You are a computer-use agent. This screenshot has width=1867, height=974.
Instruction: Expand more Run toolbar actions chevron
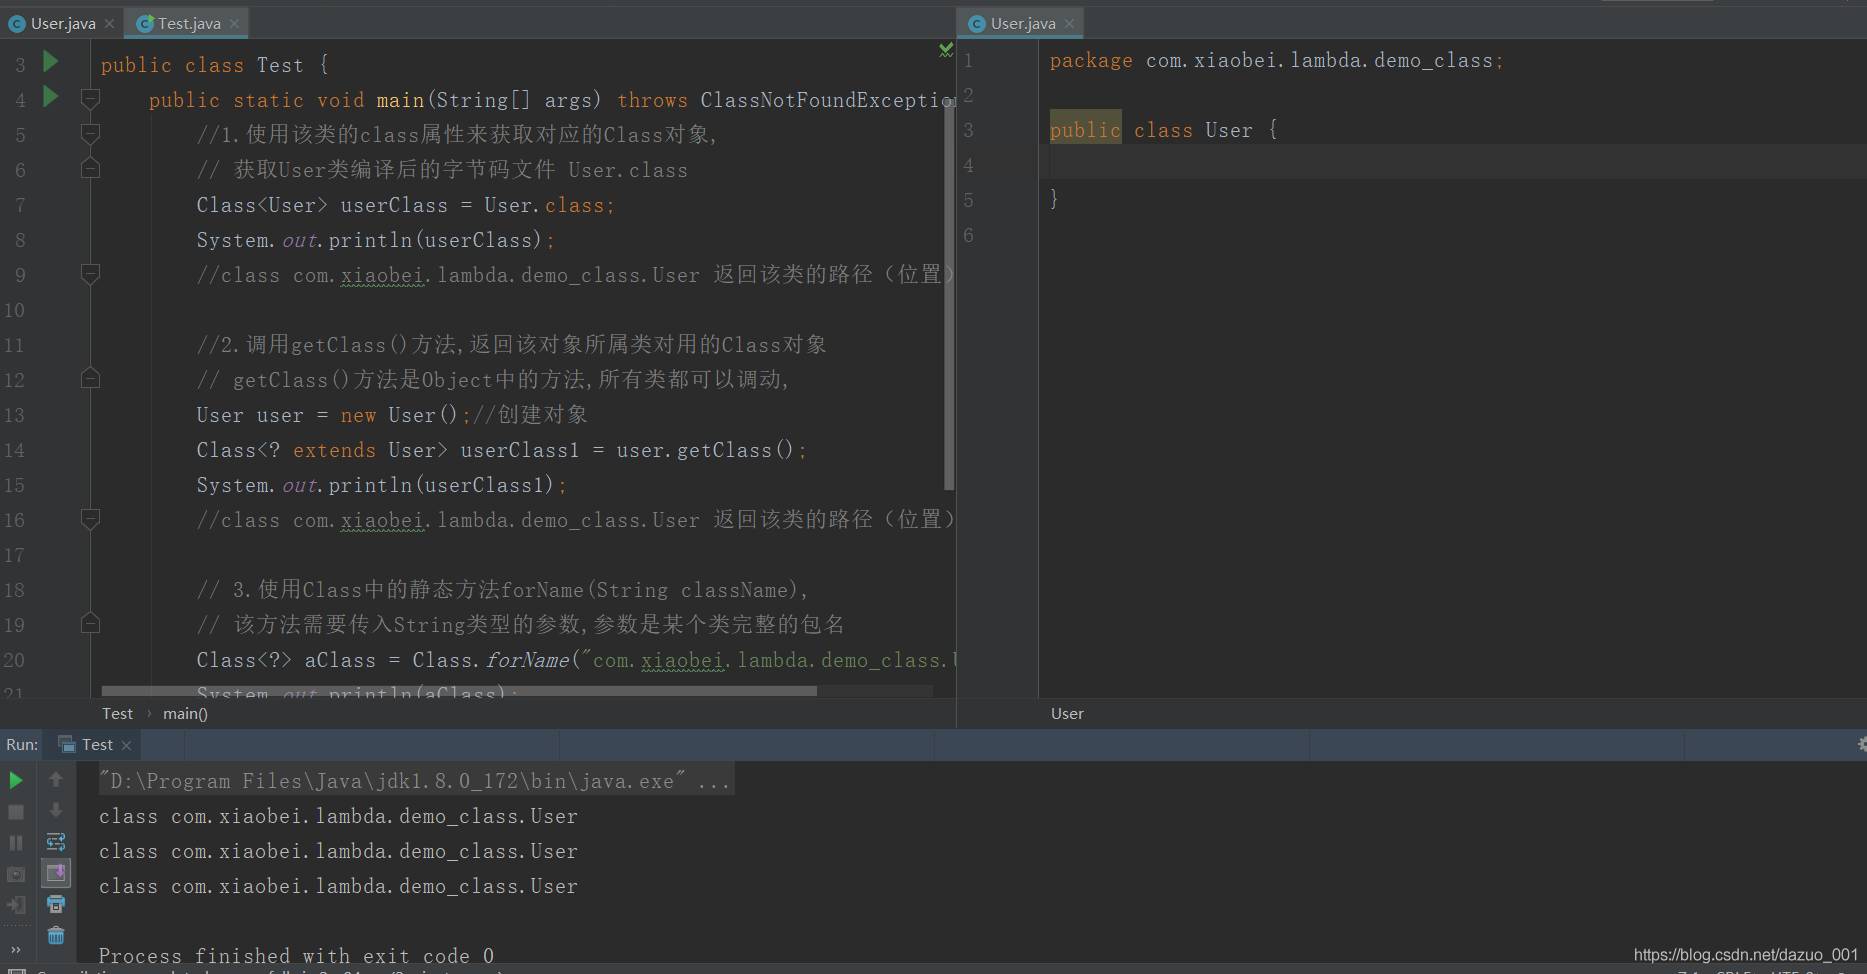(x=16, y=950)
